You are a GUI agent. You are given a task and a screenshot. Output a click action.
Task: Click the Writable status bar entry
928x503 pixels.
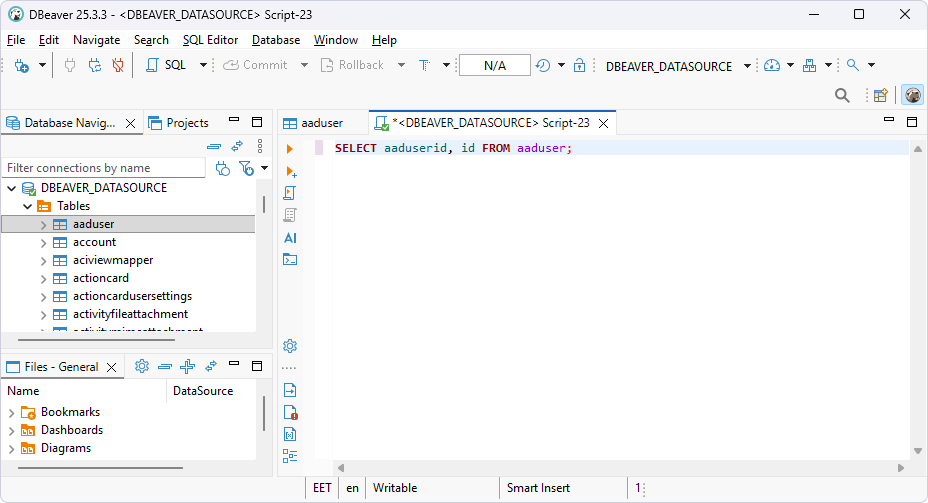395,488
